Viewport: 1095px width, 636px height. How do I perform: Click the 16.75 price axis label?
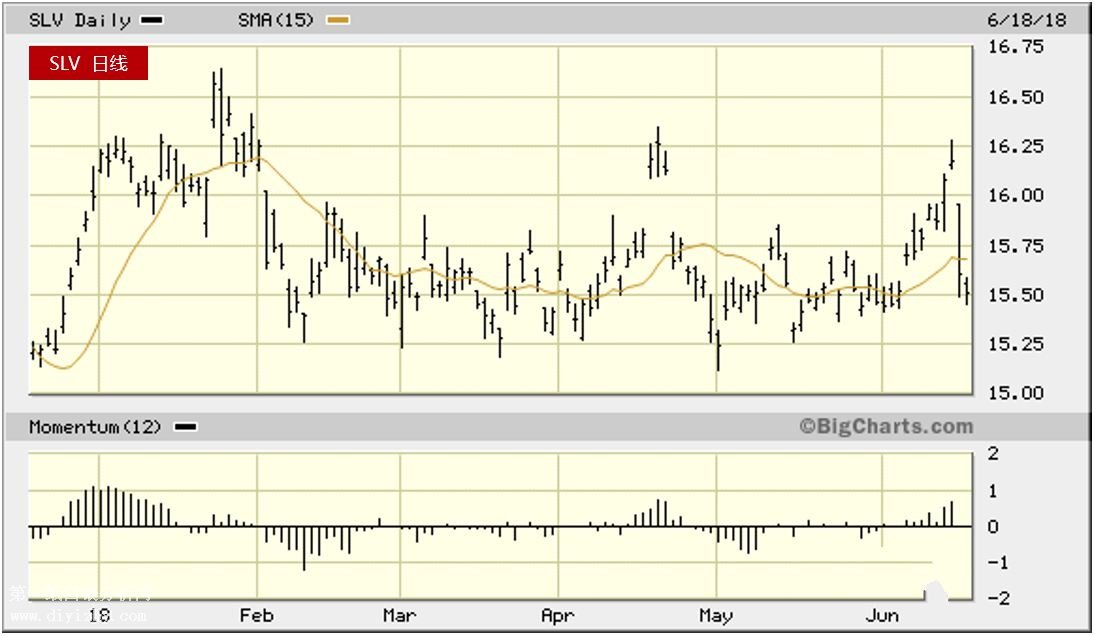pos(1016,47)
